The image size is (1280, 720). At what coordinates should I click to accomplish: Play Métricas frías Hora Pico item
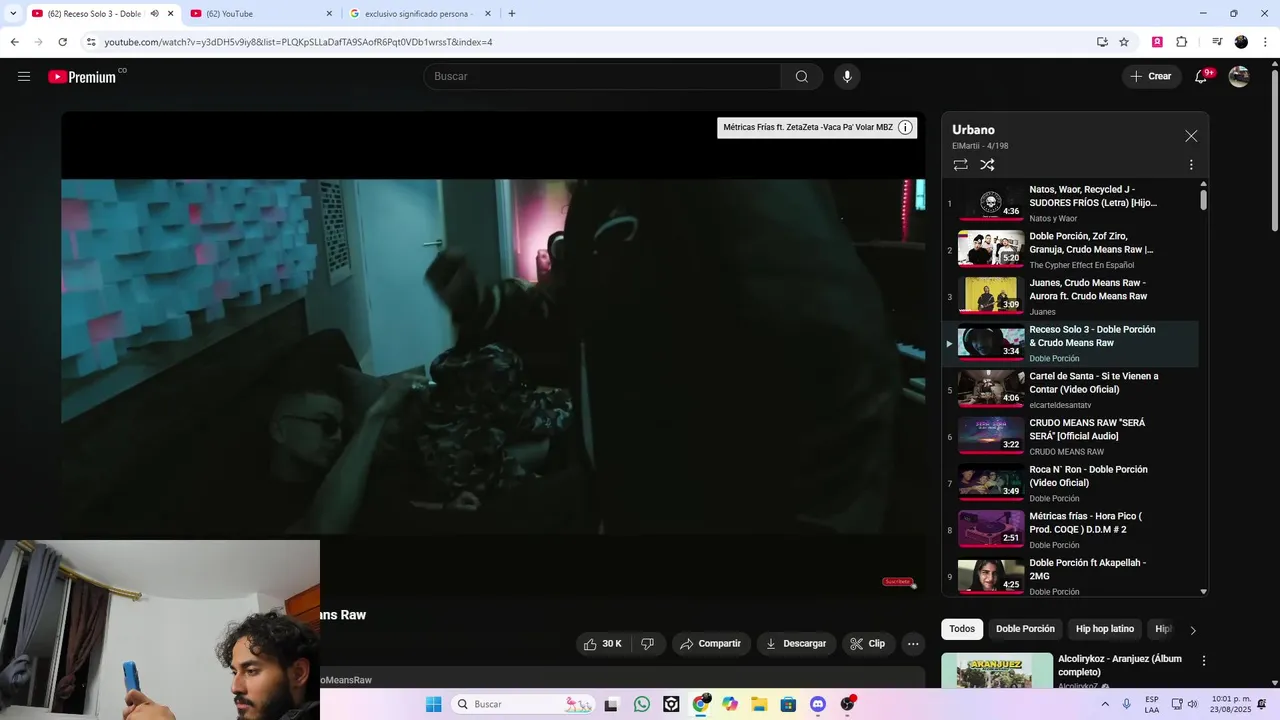point(1071,530)
